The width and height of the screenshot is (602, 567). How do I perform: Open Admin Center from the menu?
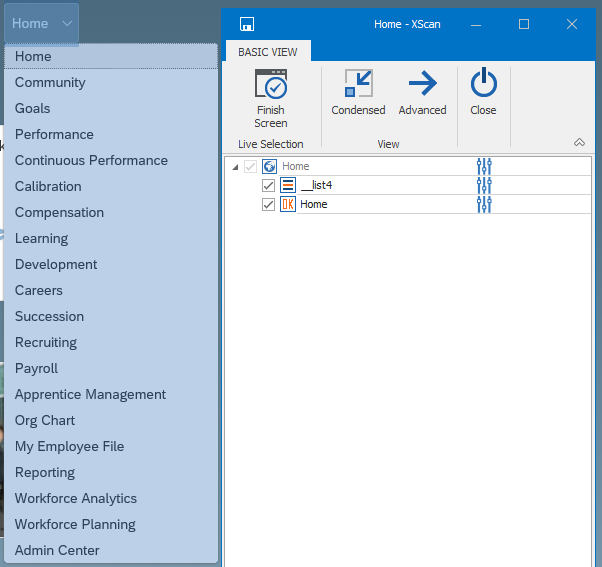(x=57, y=550)
